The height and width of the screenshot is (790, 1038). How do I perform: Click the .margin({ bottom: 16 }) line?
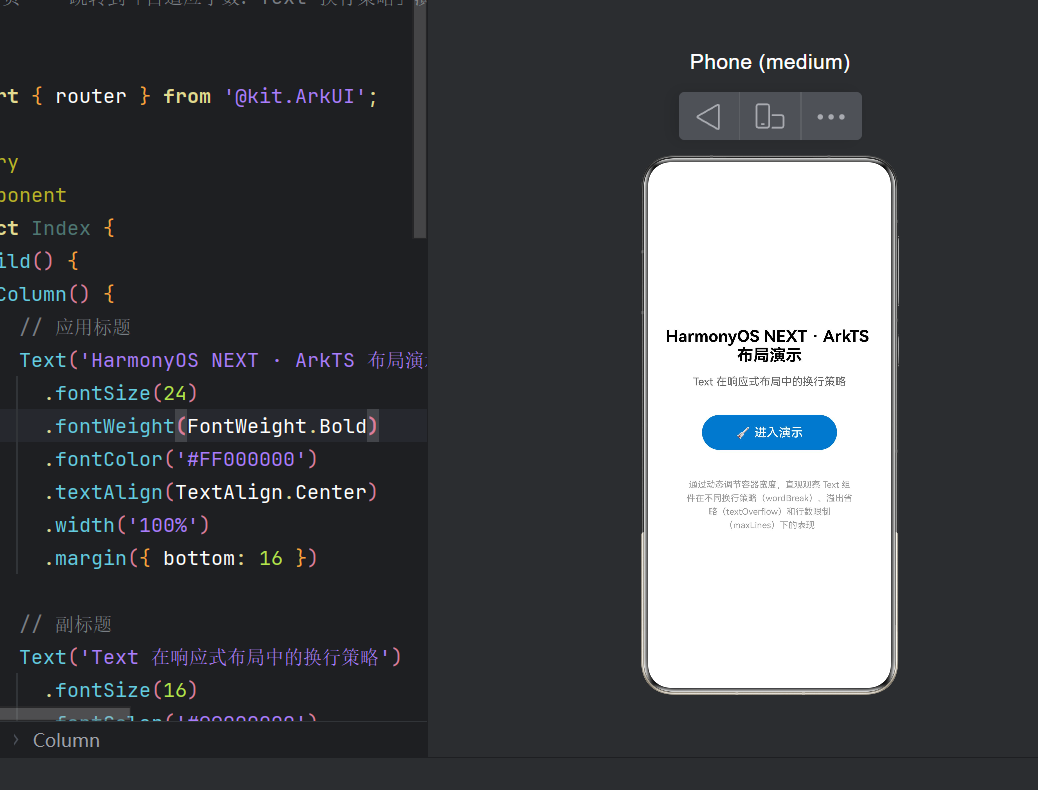pyautogui.click(x=181, y=558)
